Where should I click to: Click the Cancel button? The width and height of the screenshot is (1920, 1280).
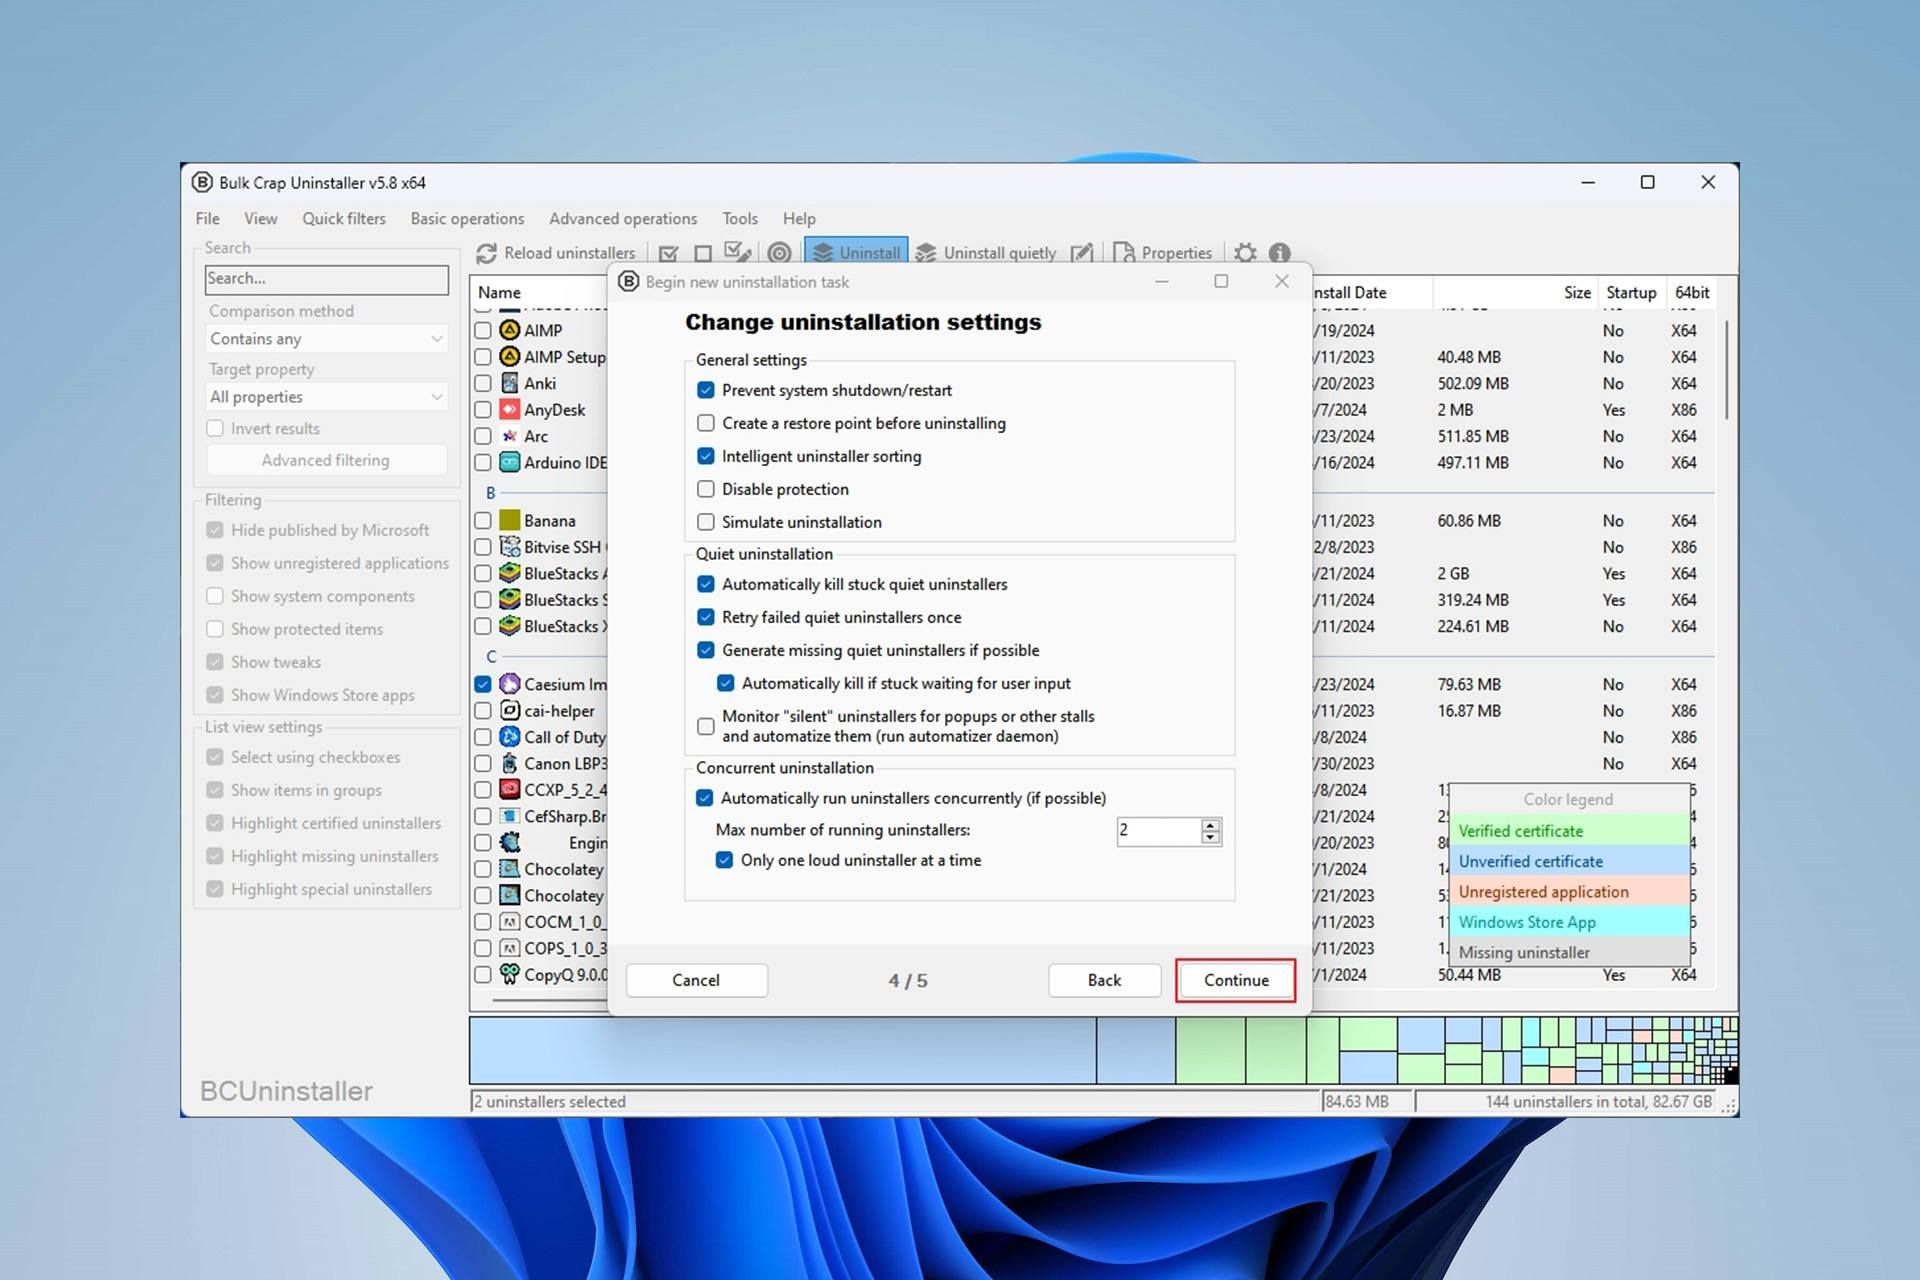click(x=696, y=980)
